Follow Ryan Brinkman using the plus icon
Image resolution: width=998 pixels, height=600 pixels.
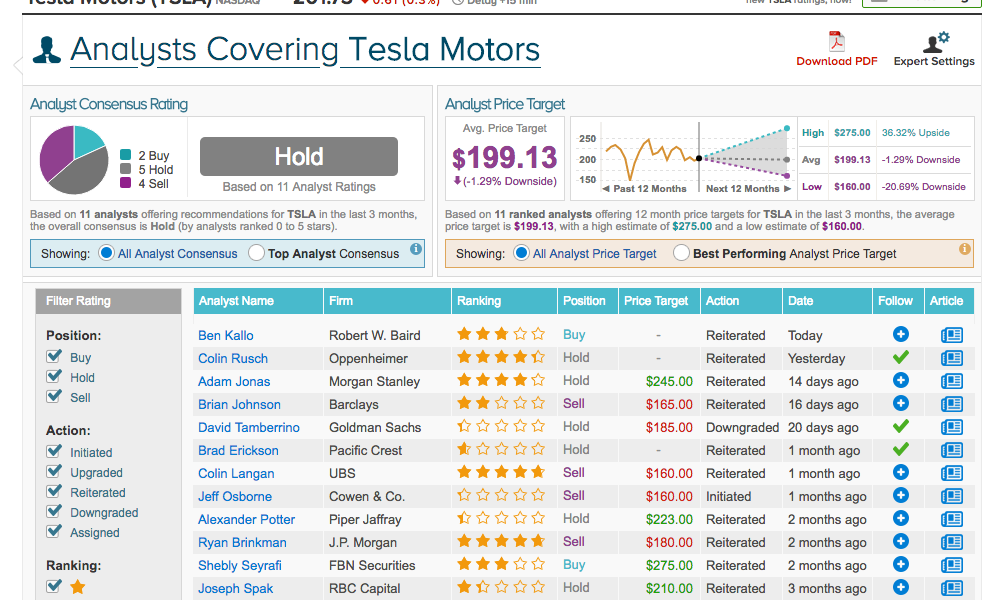(901, 541)
